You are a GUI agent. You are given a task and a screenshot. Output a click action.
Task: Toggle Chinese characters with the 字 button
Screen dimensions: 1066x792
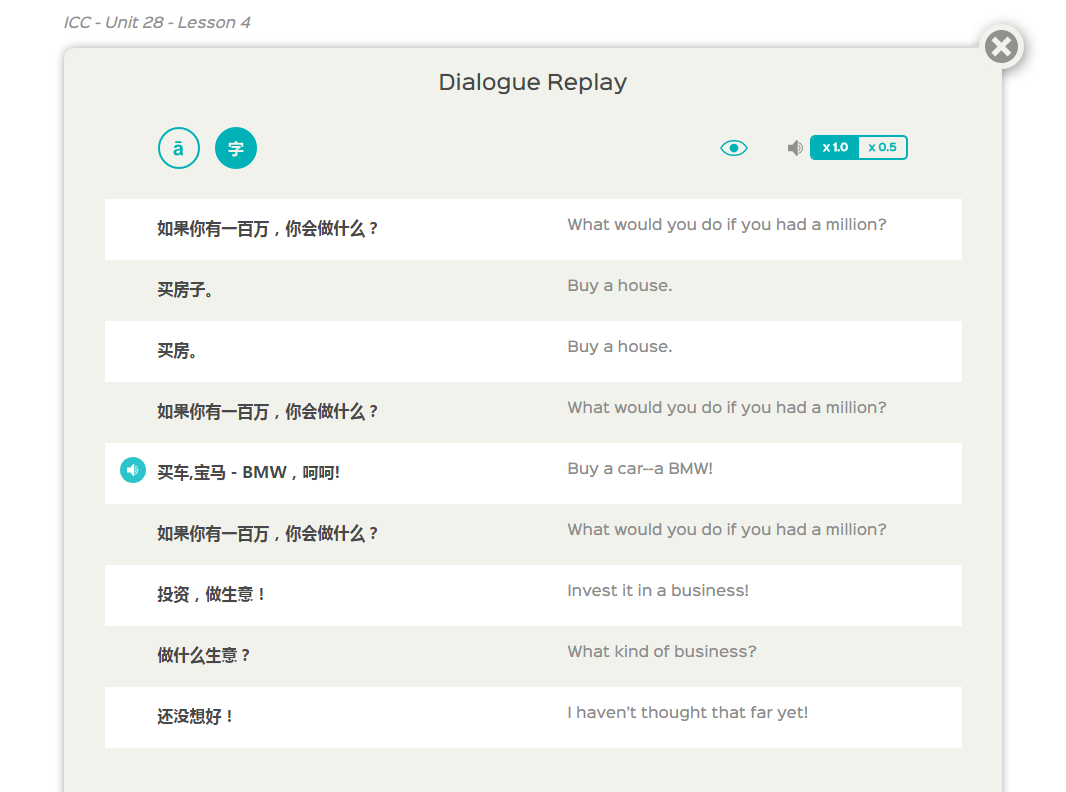[236, 149]
